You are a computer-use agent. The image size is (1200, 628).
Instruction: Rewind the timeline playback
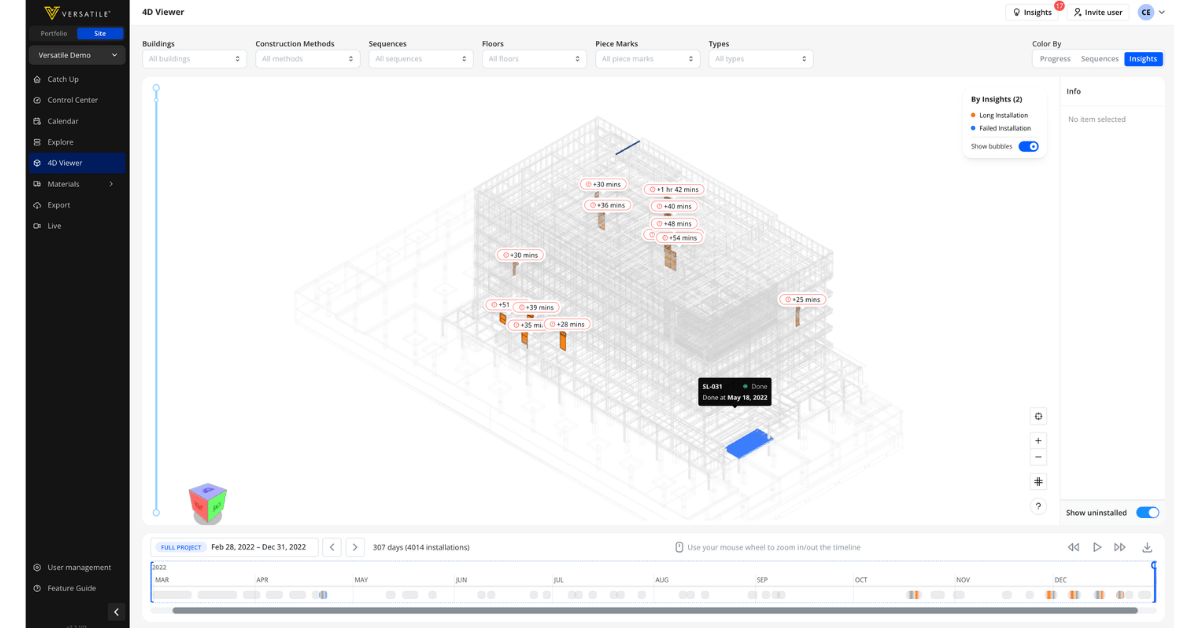(x=1073, y=547)
